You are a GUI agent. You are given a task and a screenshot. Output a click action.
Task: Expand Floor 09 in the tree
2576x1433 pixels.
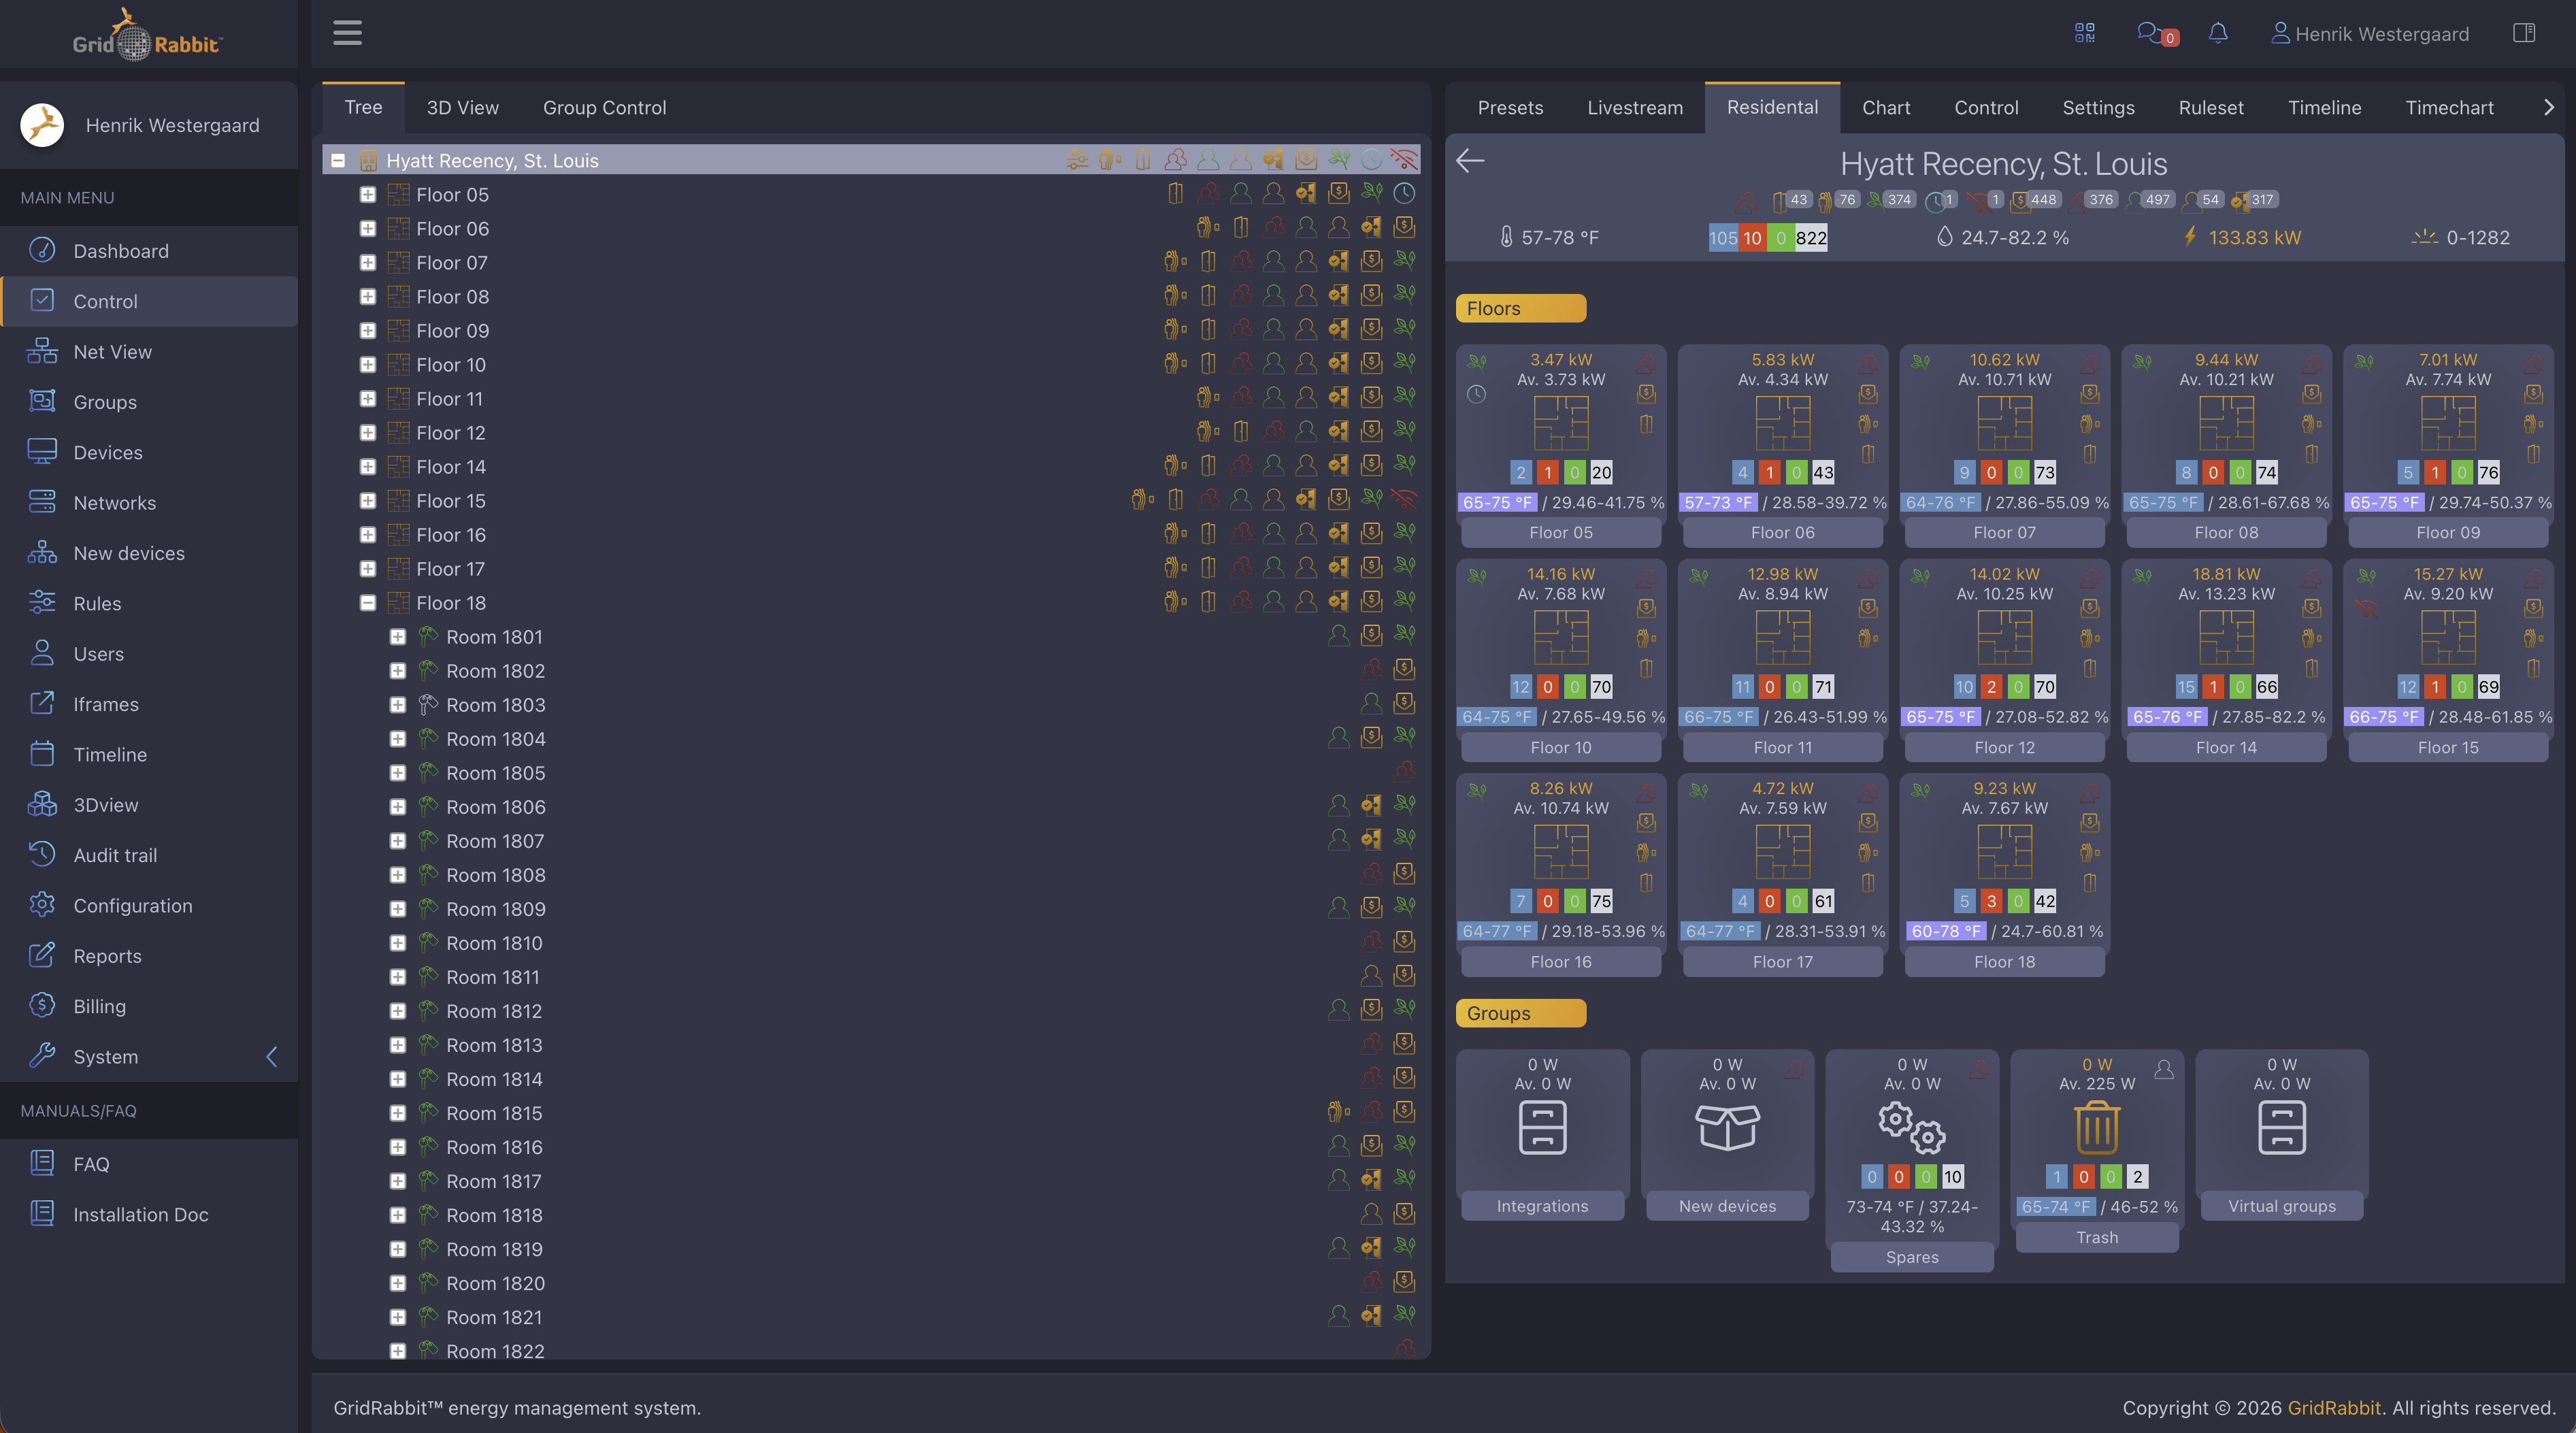point(368,331)
